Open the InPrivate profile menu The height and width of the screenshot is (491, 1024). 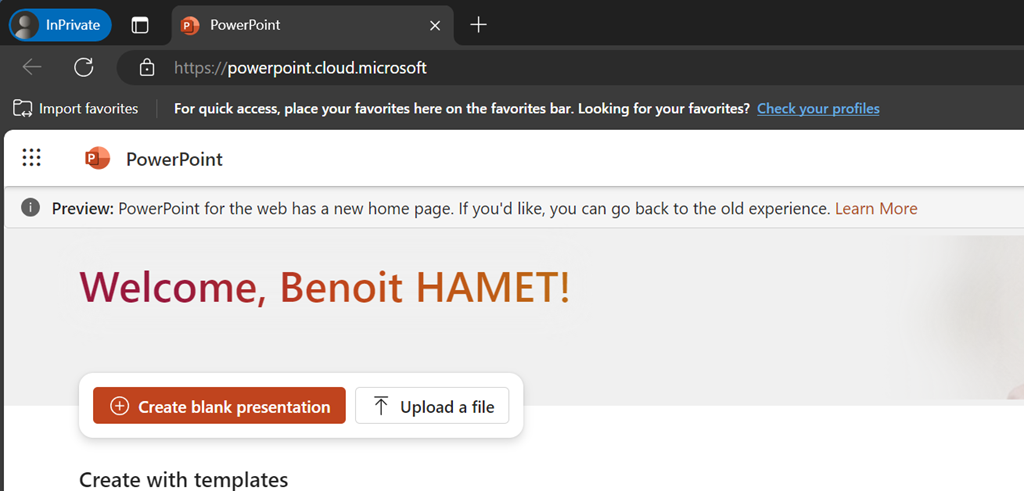[60, 25]
